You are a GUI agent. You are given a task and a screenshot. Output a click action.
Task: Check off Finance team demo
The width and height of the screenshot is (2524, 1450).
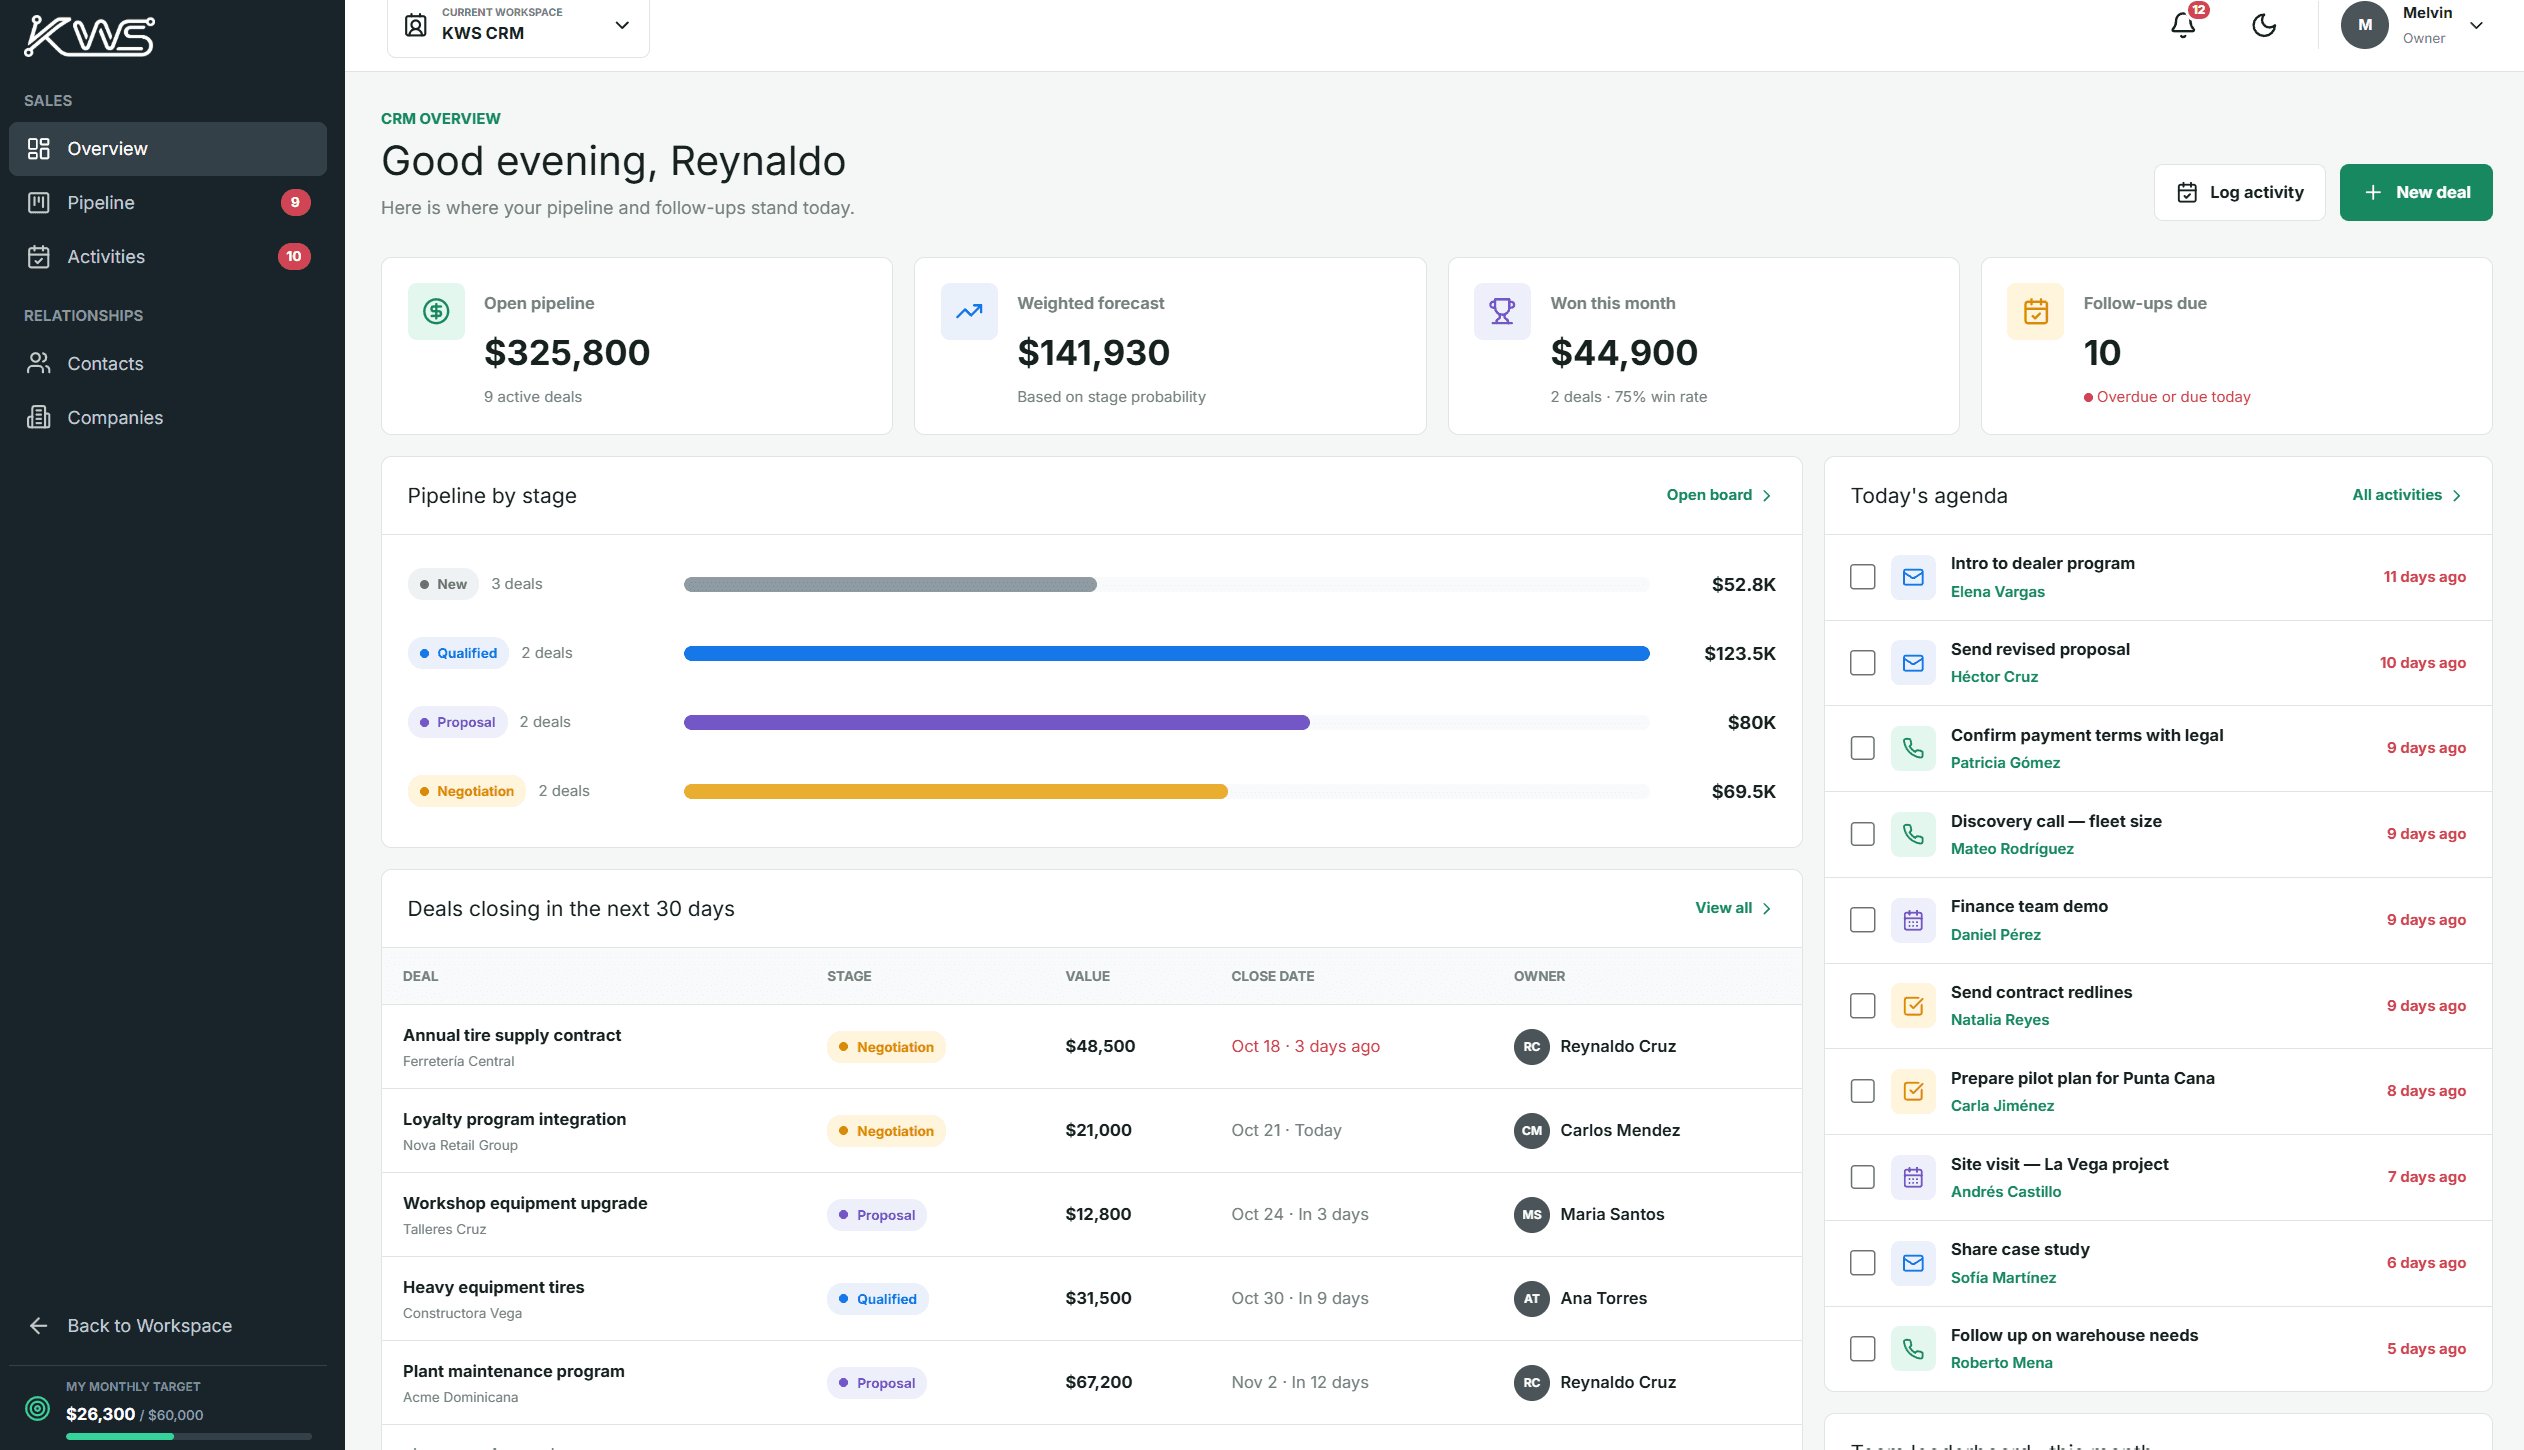(x=1862, y=920)
